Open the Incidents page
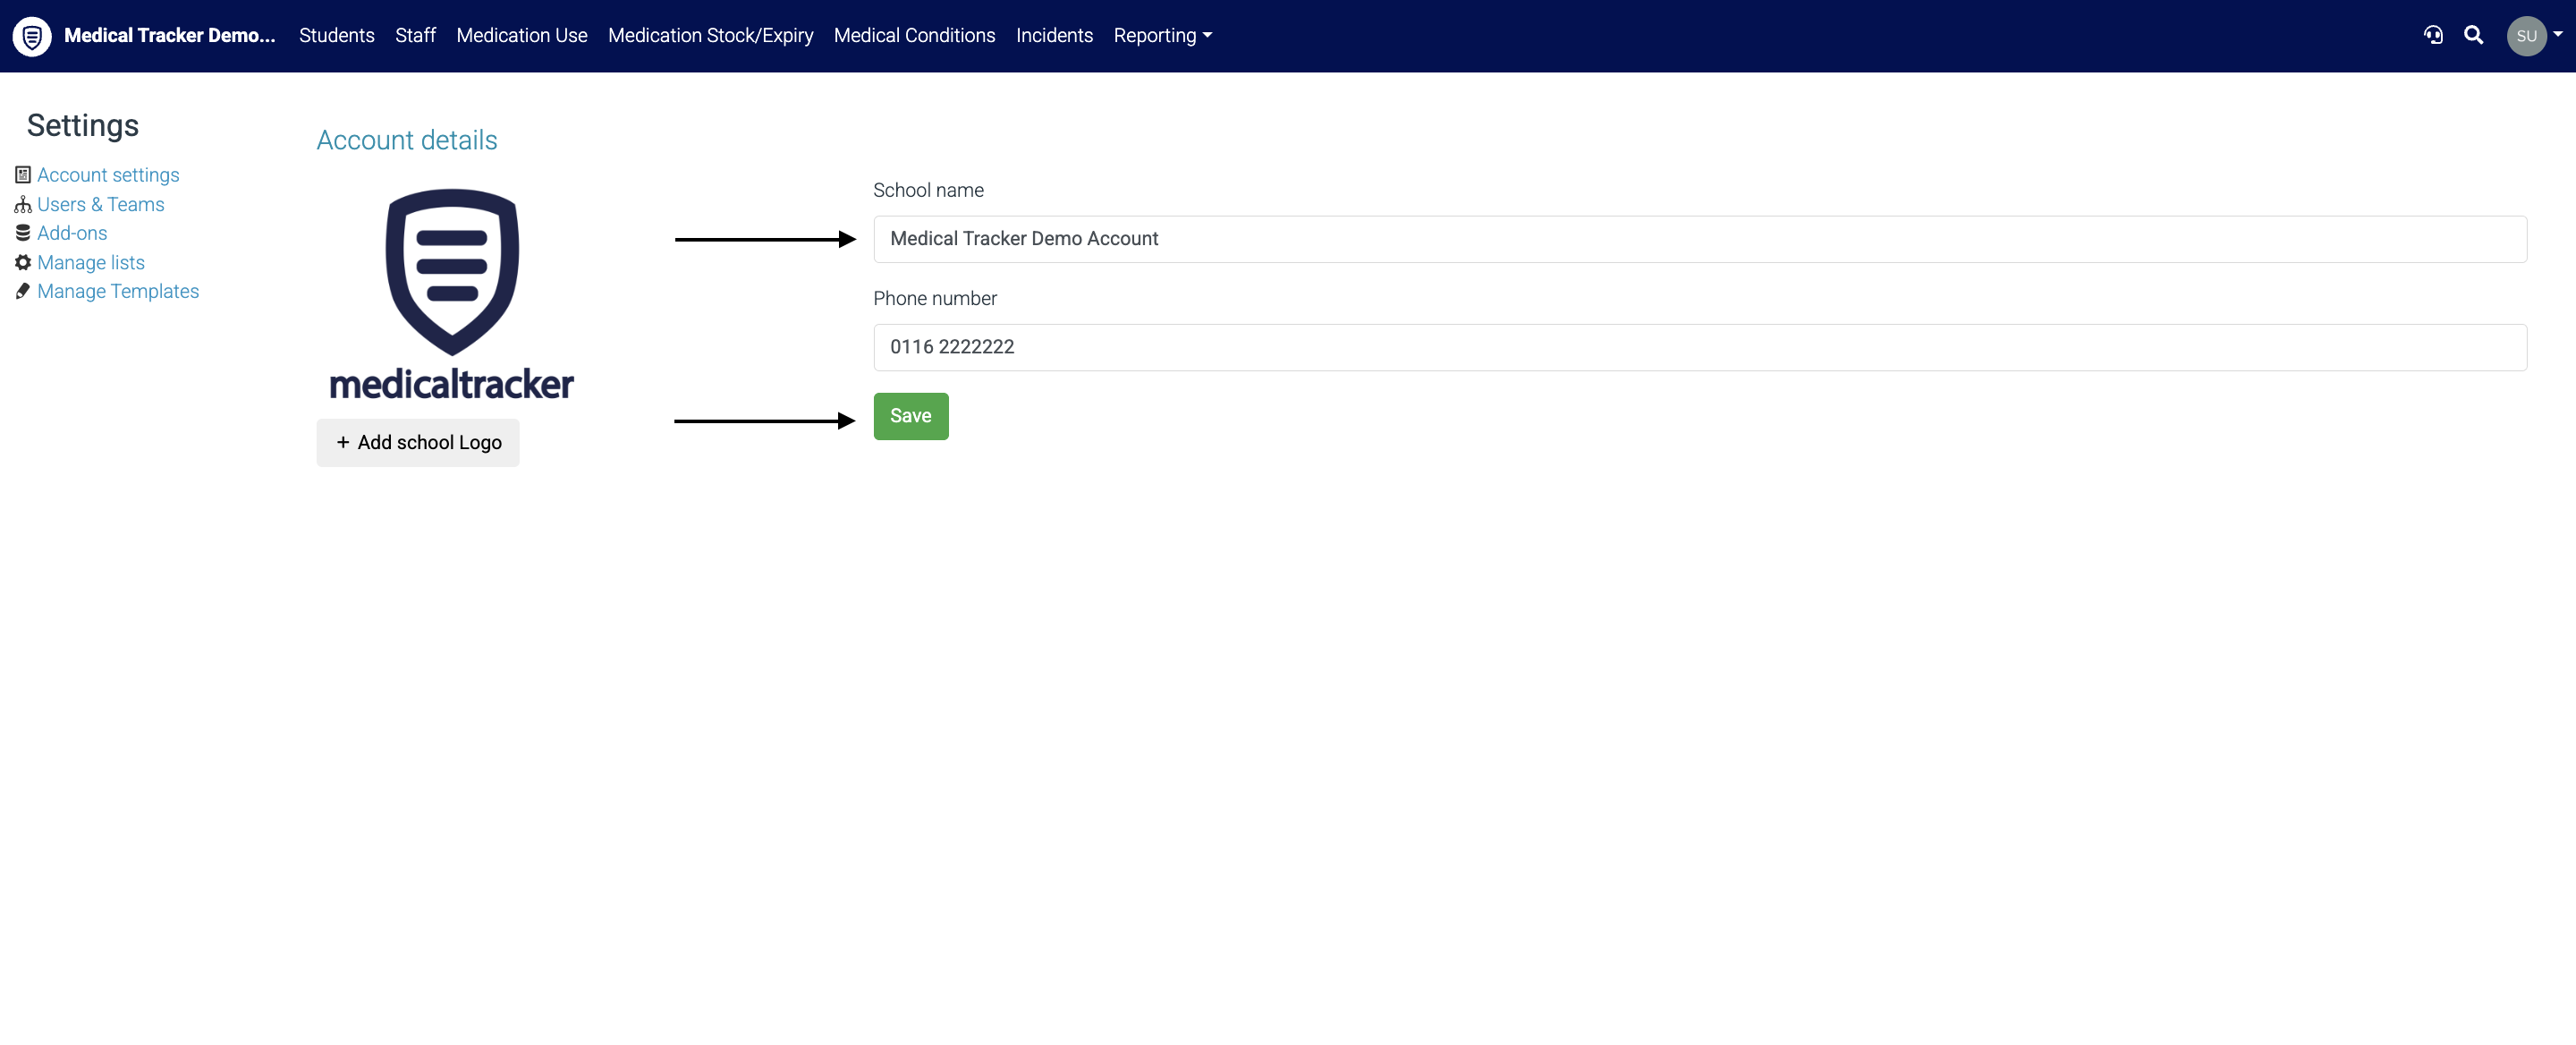 1054,35
